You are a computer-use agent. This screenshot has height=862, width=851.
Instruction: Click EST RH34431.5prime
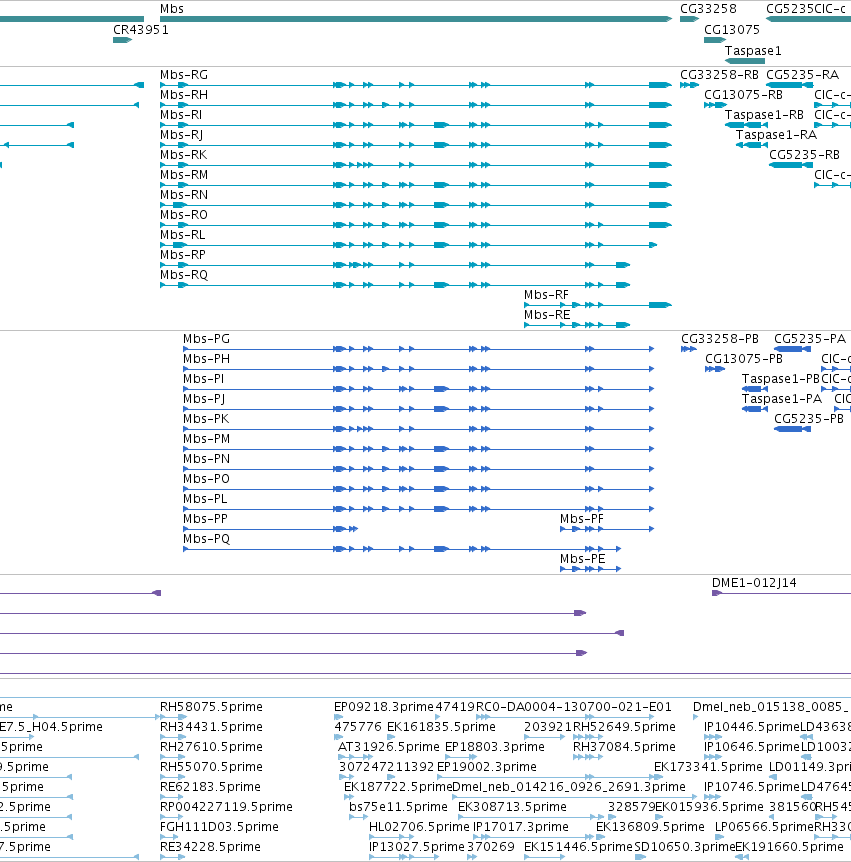pos(211,727)
